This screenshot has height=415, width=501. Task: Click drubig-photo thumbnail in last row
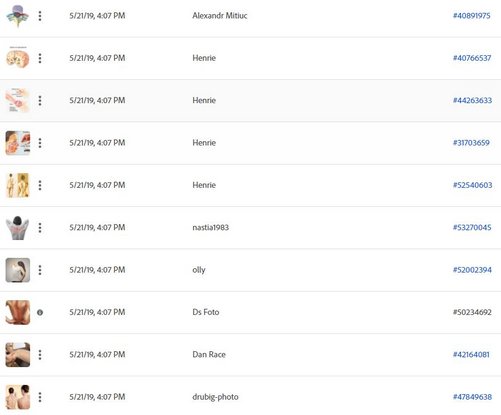pyautogui.click(x=18, y=397)
